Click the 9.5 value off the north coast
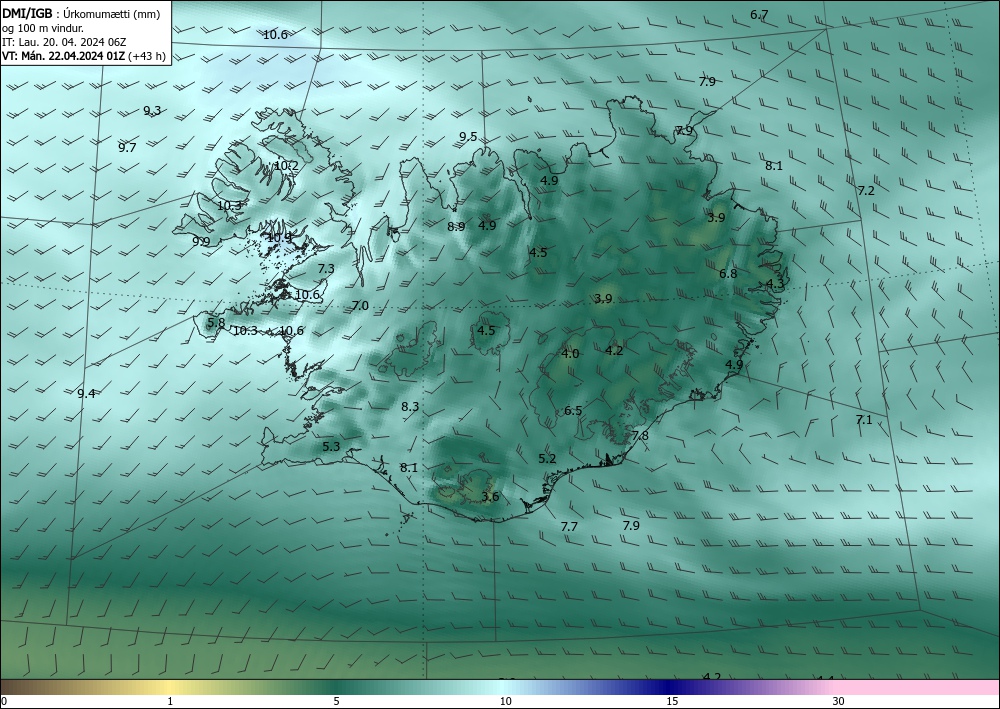This screenshot has height=709, width=1000. point(468,136)
